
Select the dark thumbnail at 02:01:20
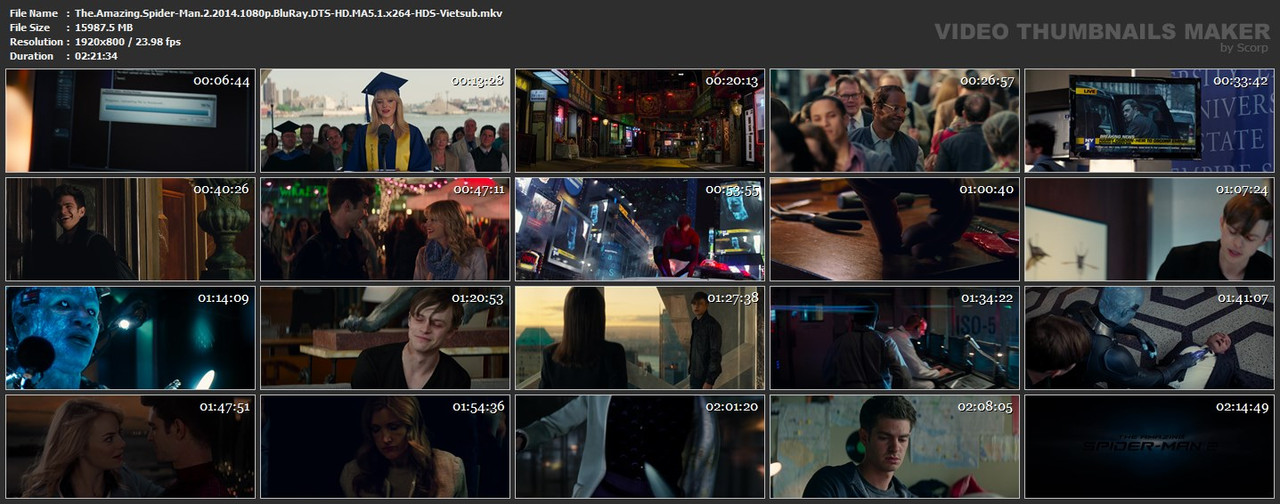[x=640, y=447]
